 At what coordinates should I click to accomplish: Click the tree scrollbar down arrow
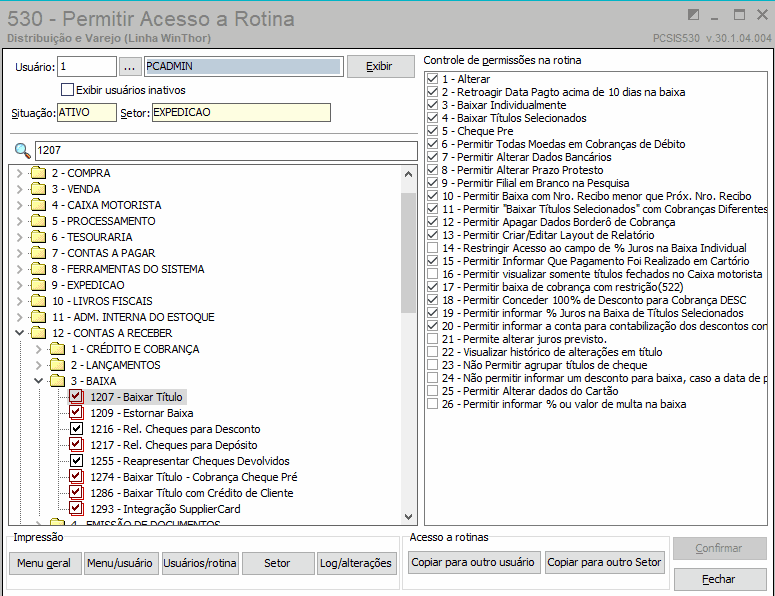click(408, 517)
